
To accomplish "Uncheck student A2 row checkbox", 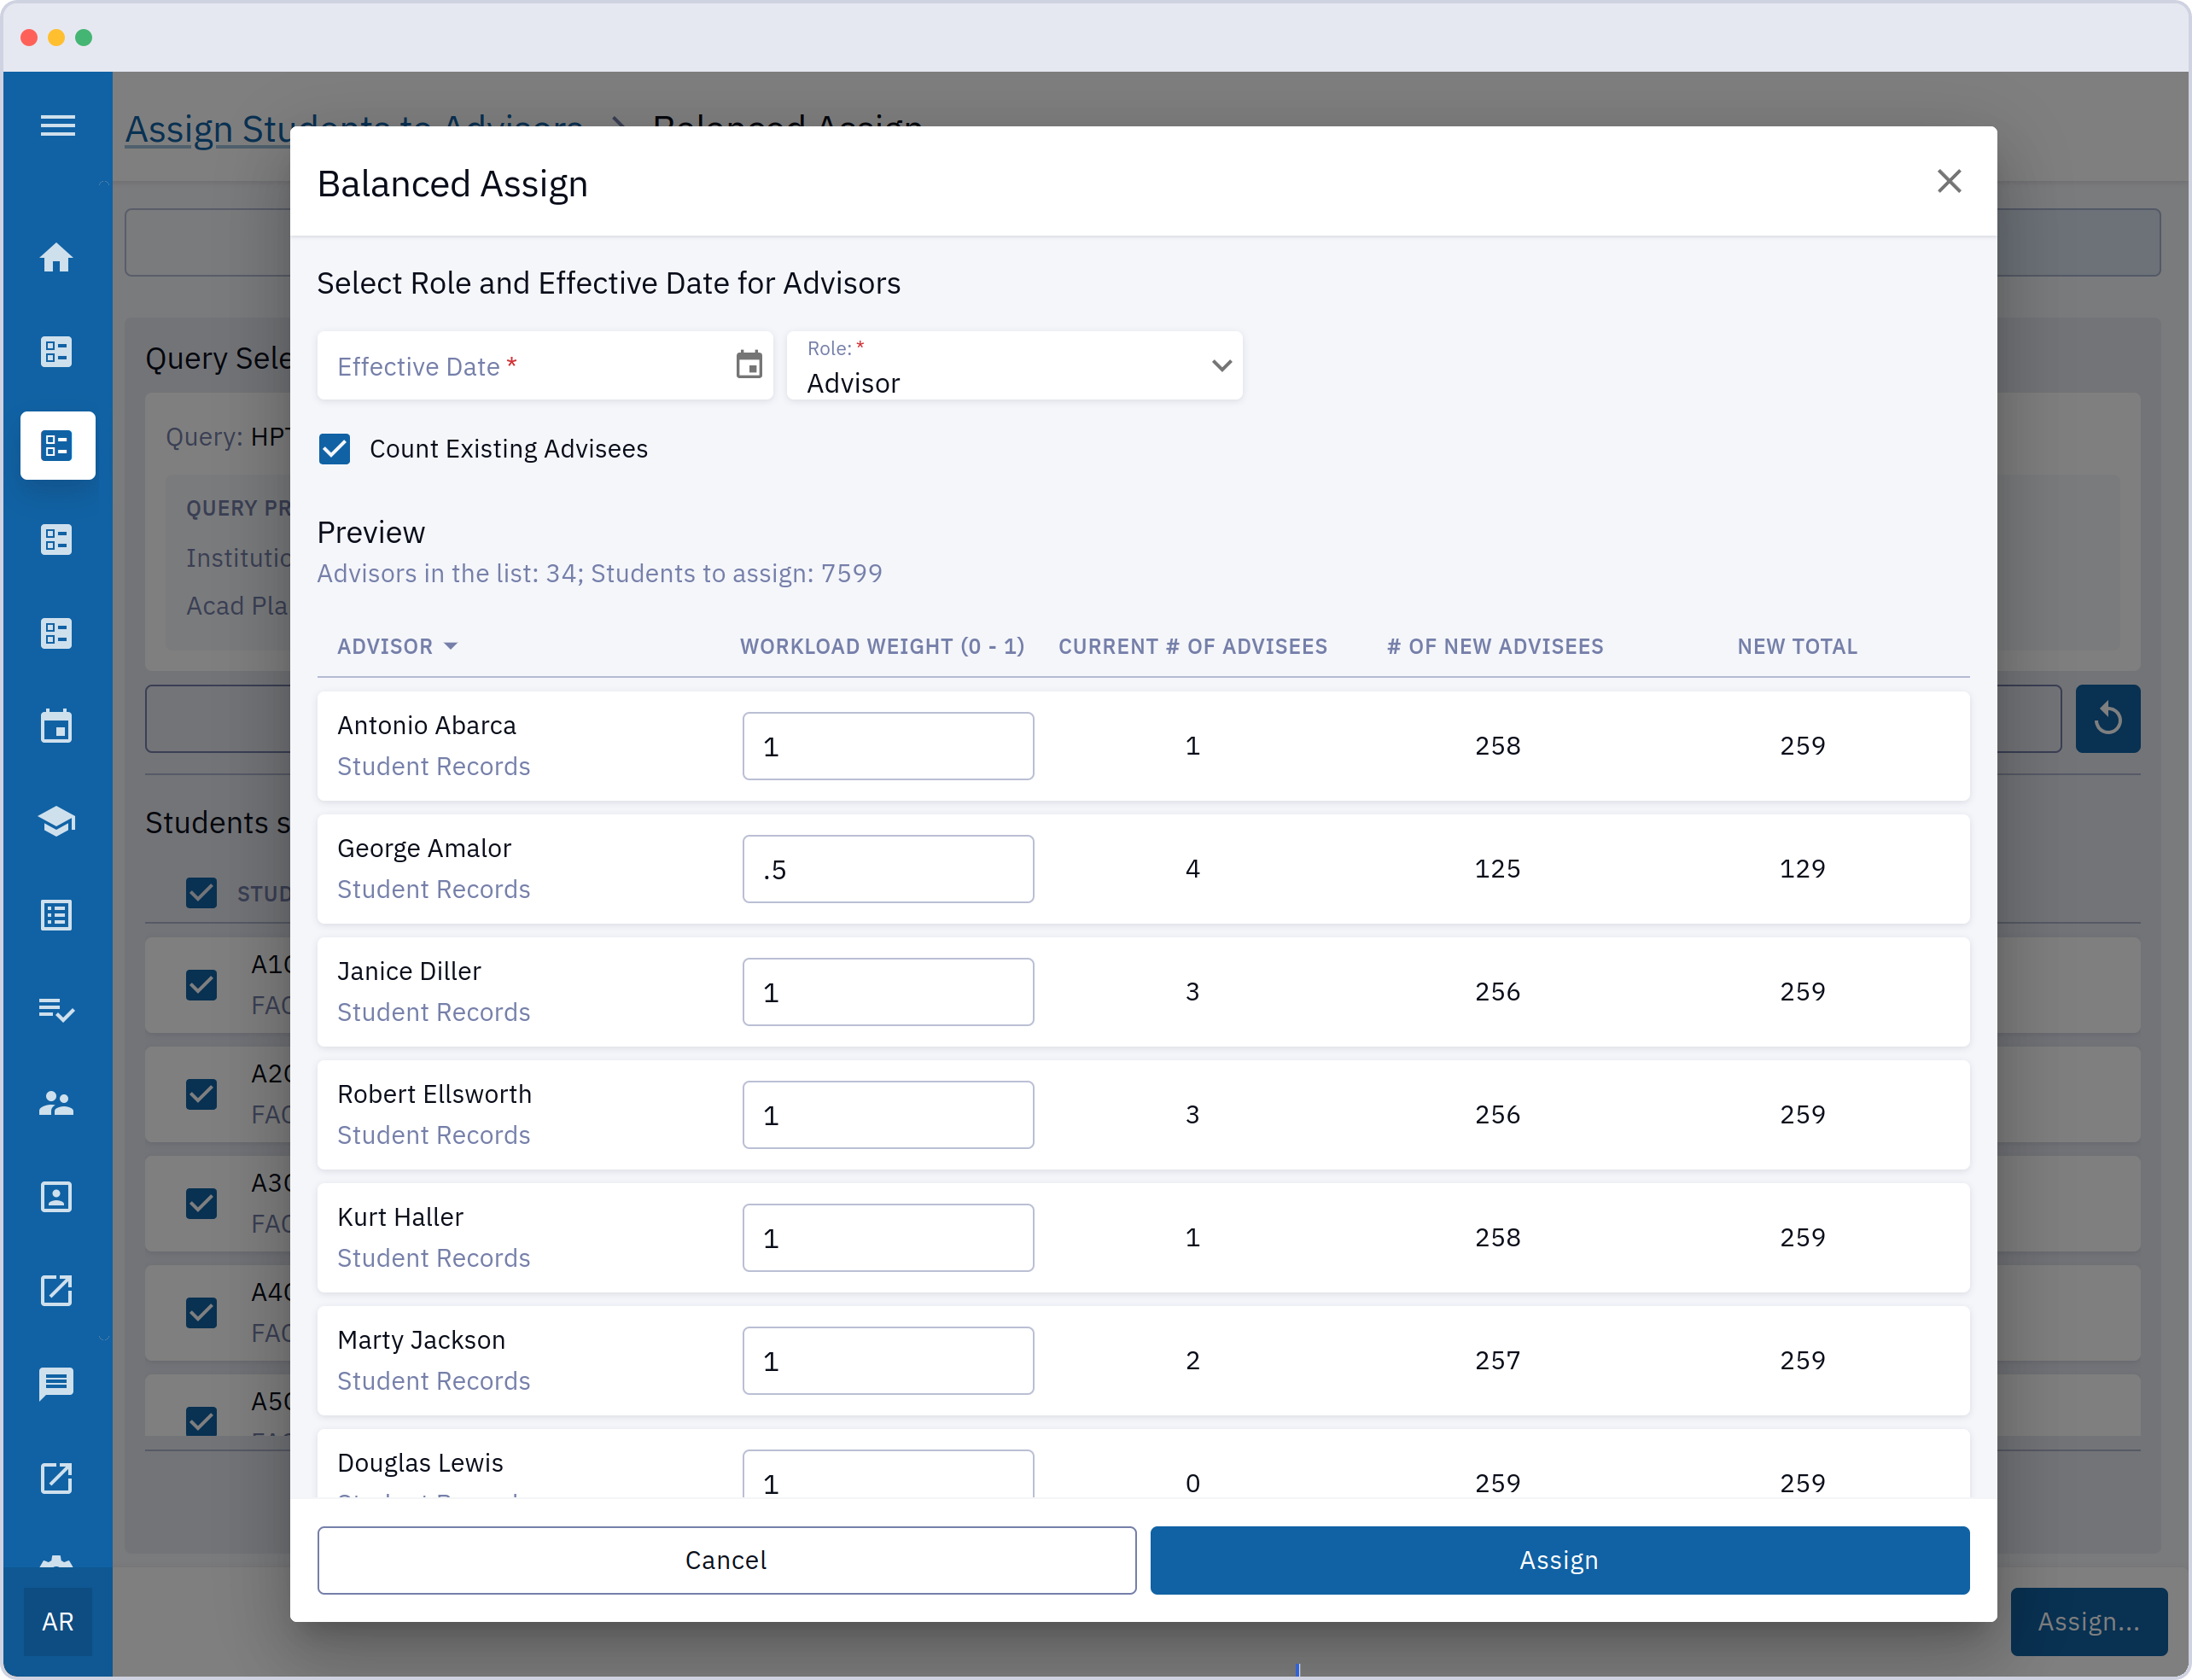I will [x=202, y=1094].
